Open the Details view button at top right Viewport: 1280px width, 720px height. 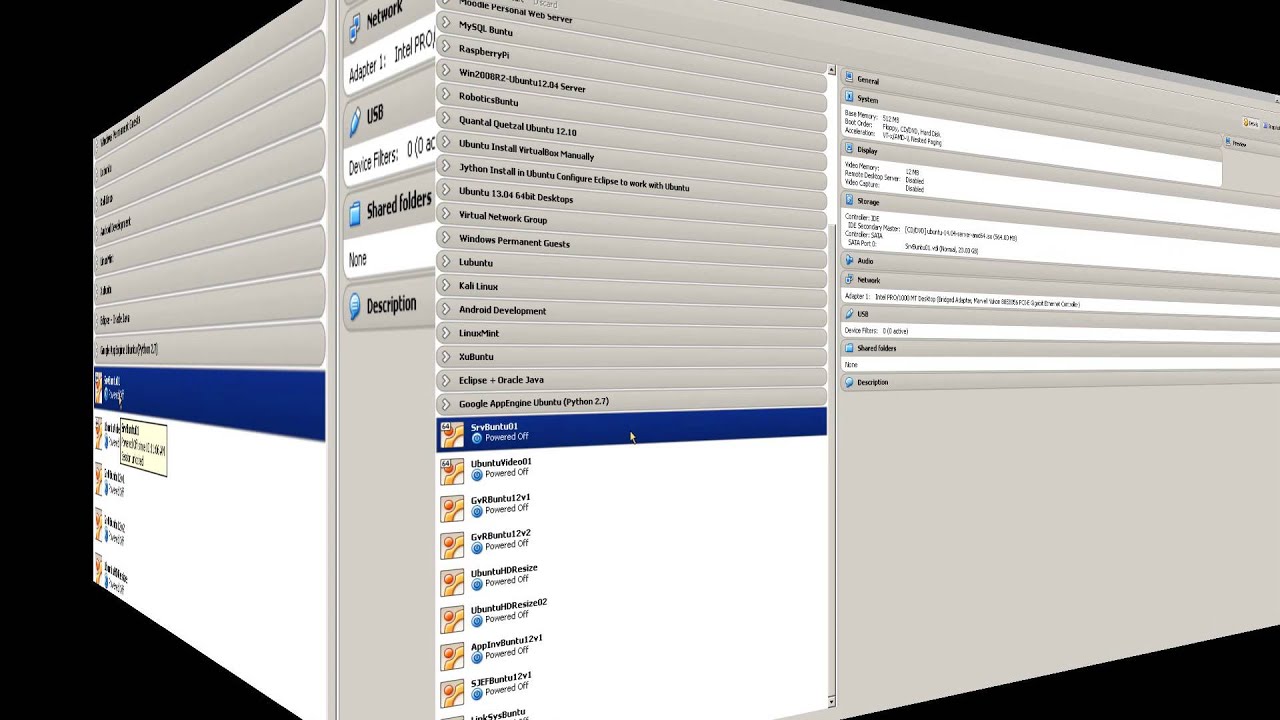1252,123
